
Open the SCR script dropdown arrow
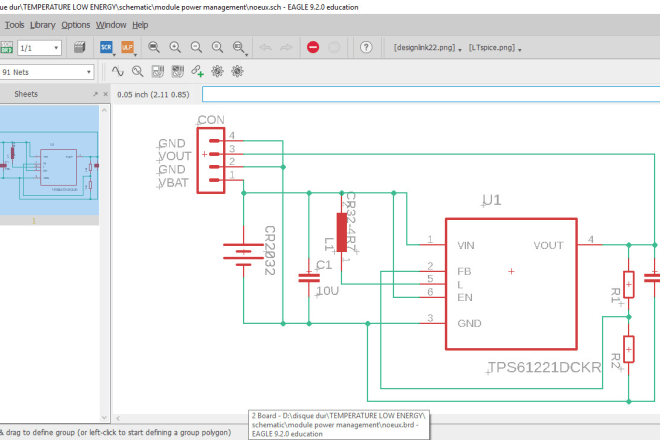[114, 55]
